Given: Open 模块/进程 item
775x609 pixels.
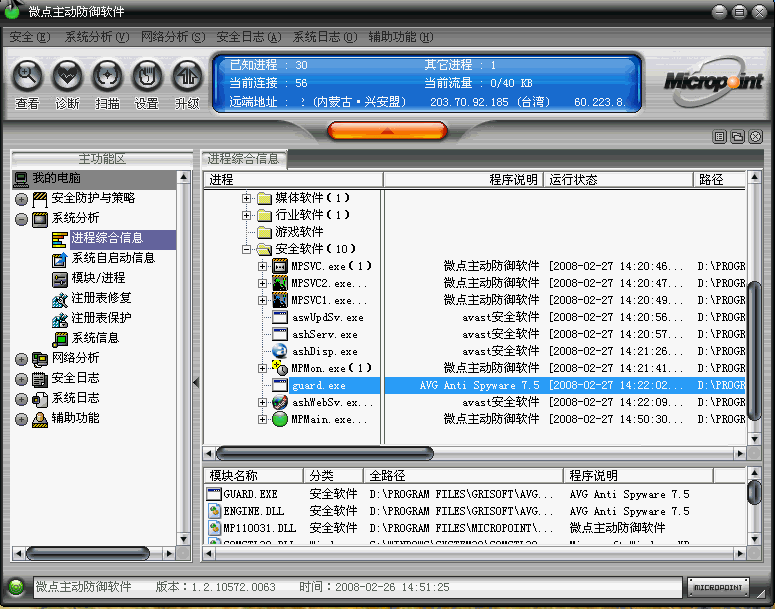Looking at the screenshot, I should click(x=98, y=278).
